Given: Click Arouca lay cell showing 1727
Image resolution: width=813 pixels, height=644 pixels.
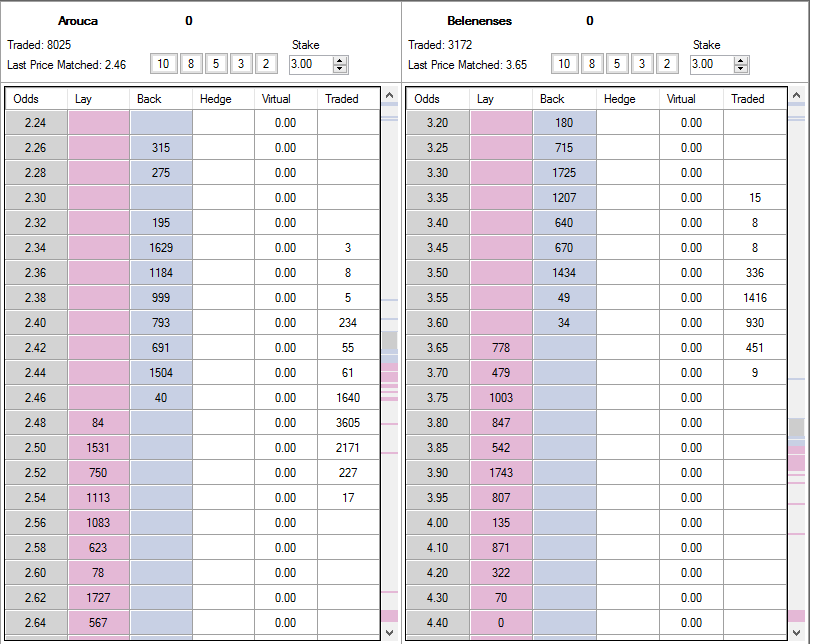Looking at the screenshot, I should [98, 598].
